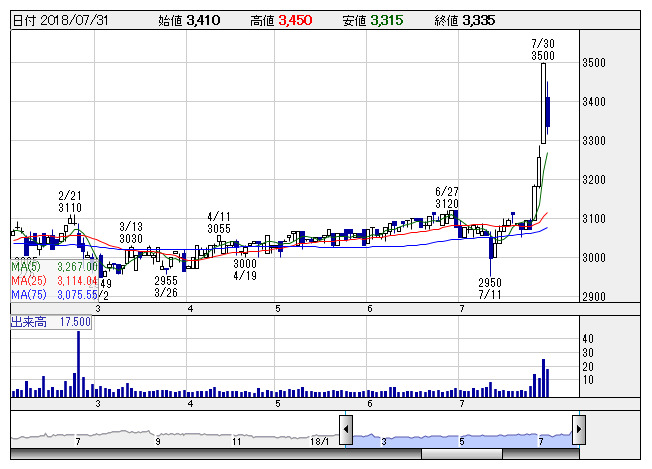
Task: Click the 6/27 3120 high marker
Action: (x=446, y=196)
